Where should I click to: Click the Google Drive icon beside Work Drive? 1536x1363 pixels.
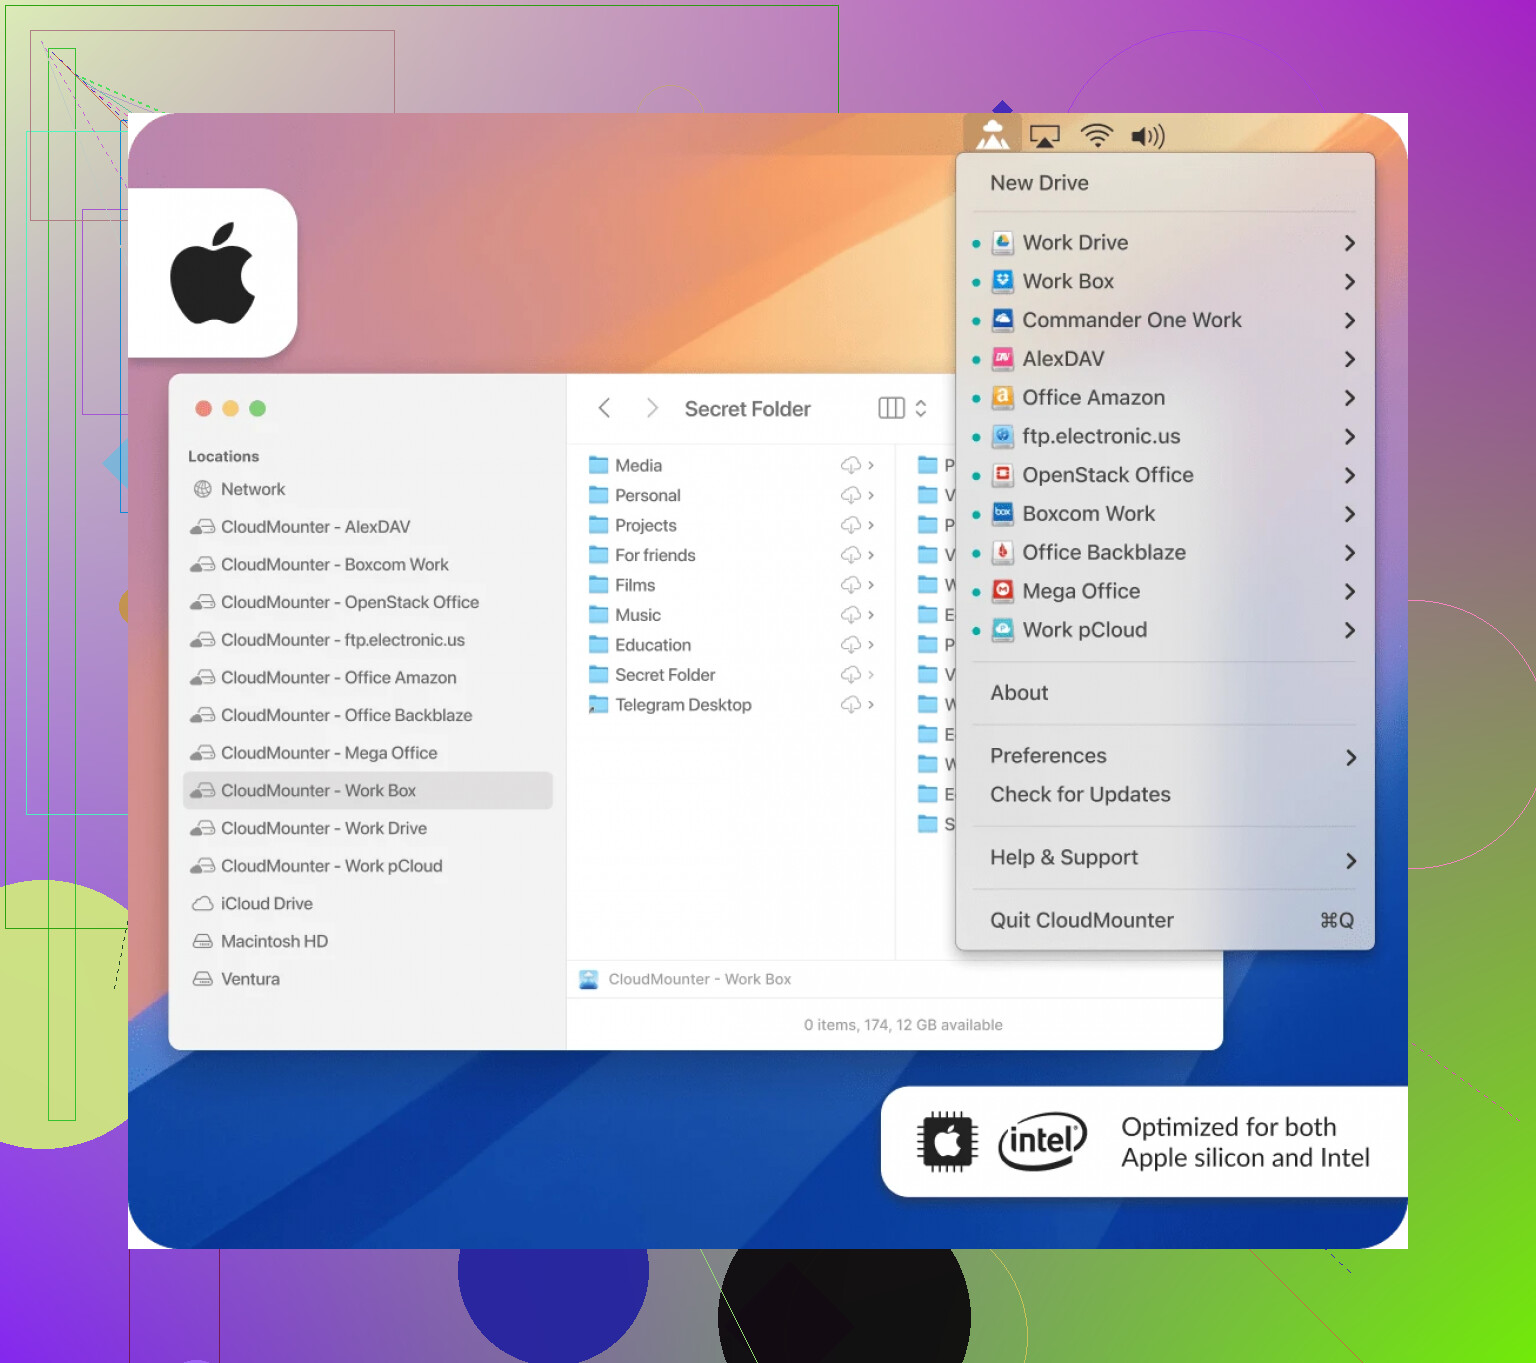tap(1003, 242)
